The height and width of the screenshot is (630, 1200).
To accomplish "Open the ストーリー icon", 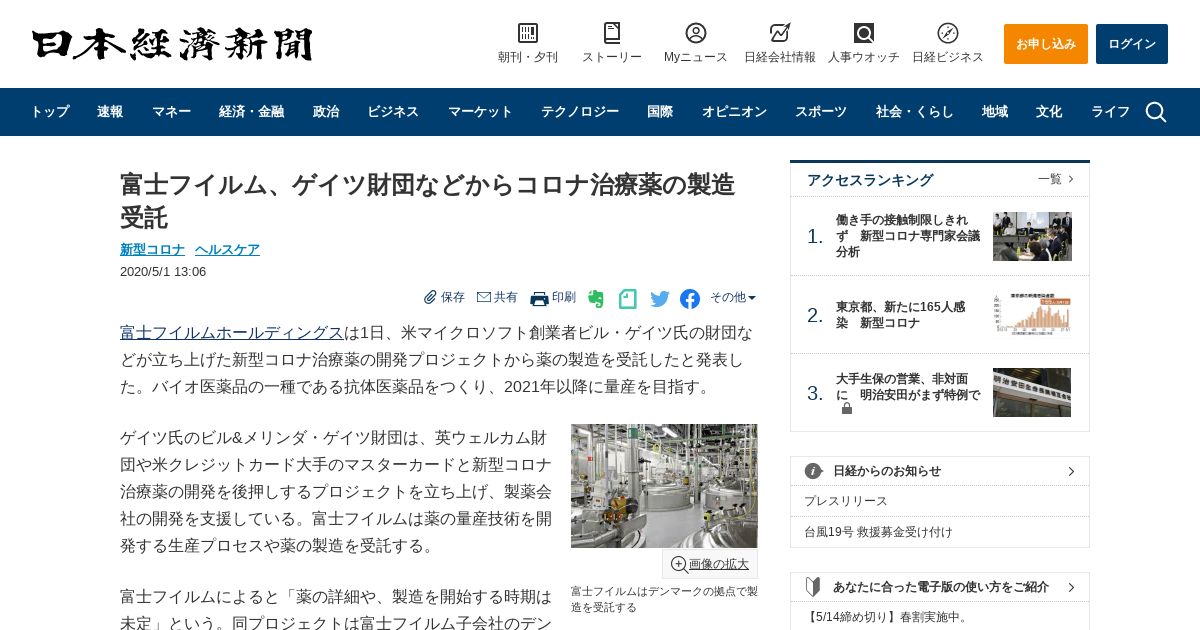I will coord(612,33).
